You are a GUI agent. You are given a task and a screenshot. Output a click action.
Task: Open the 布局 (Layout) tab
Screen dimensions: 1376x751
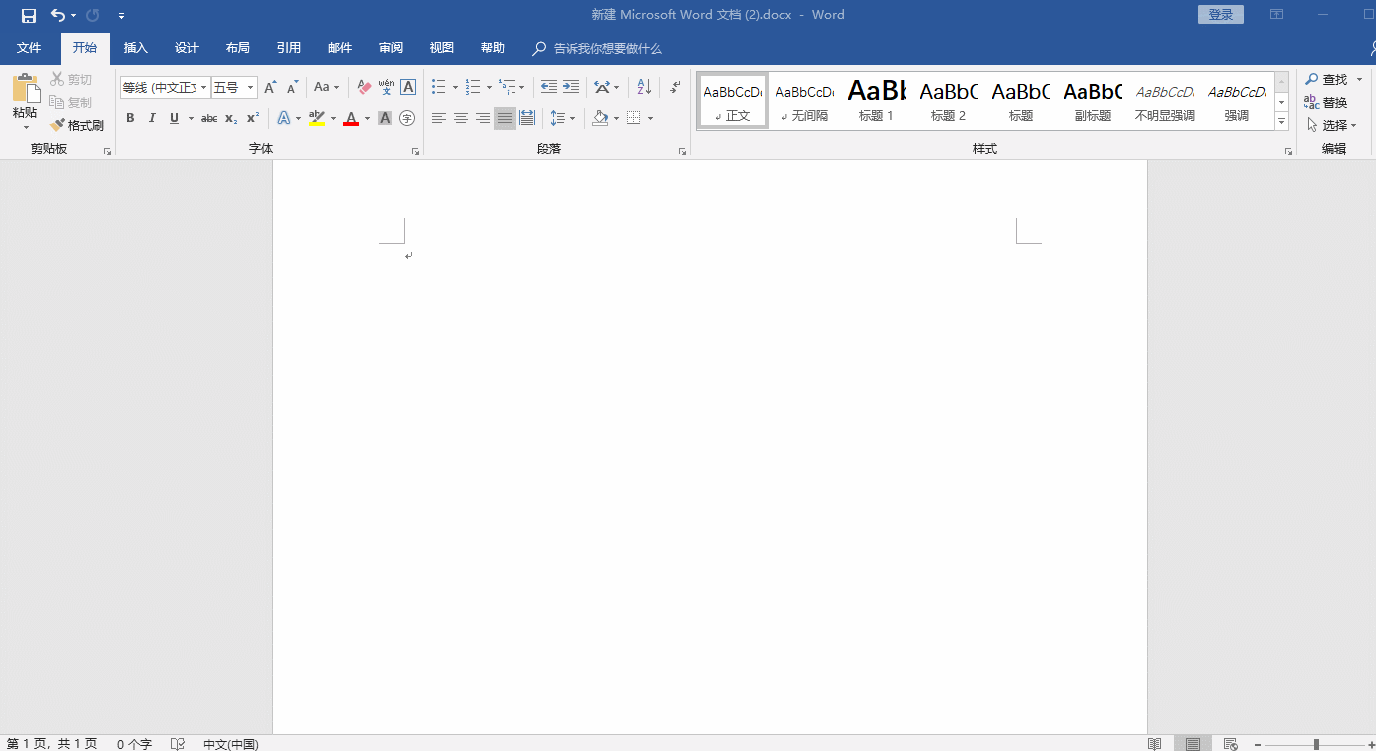[237, 48]
